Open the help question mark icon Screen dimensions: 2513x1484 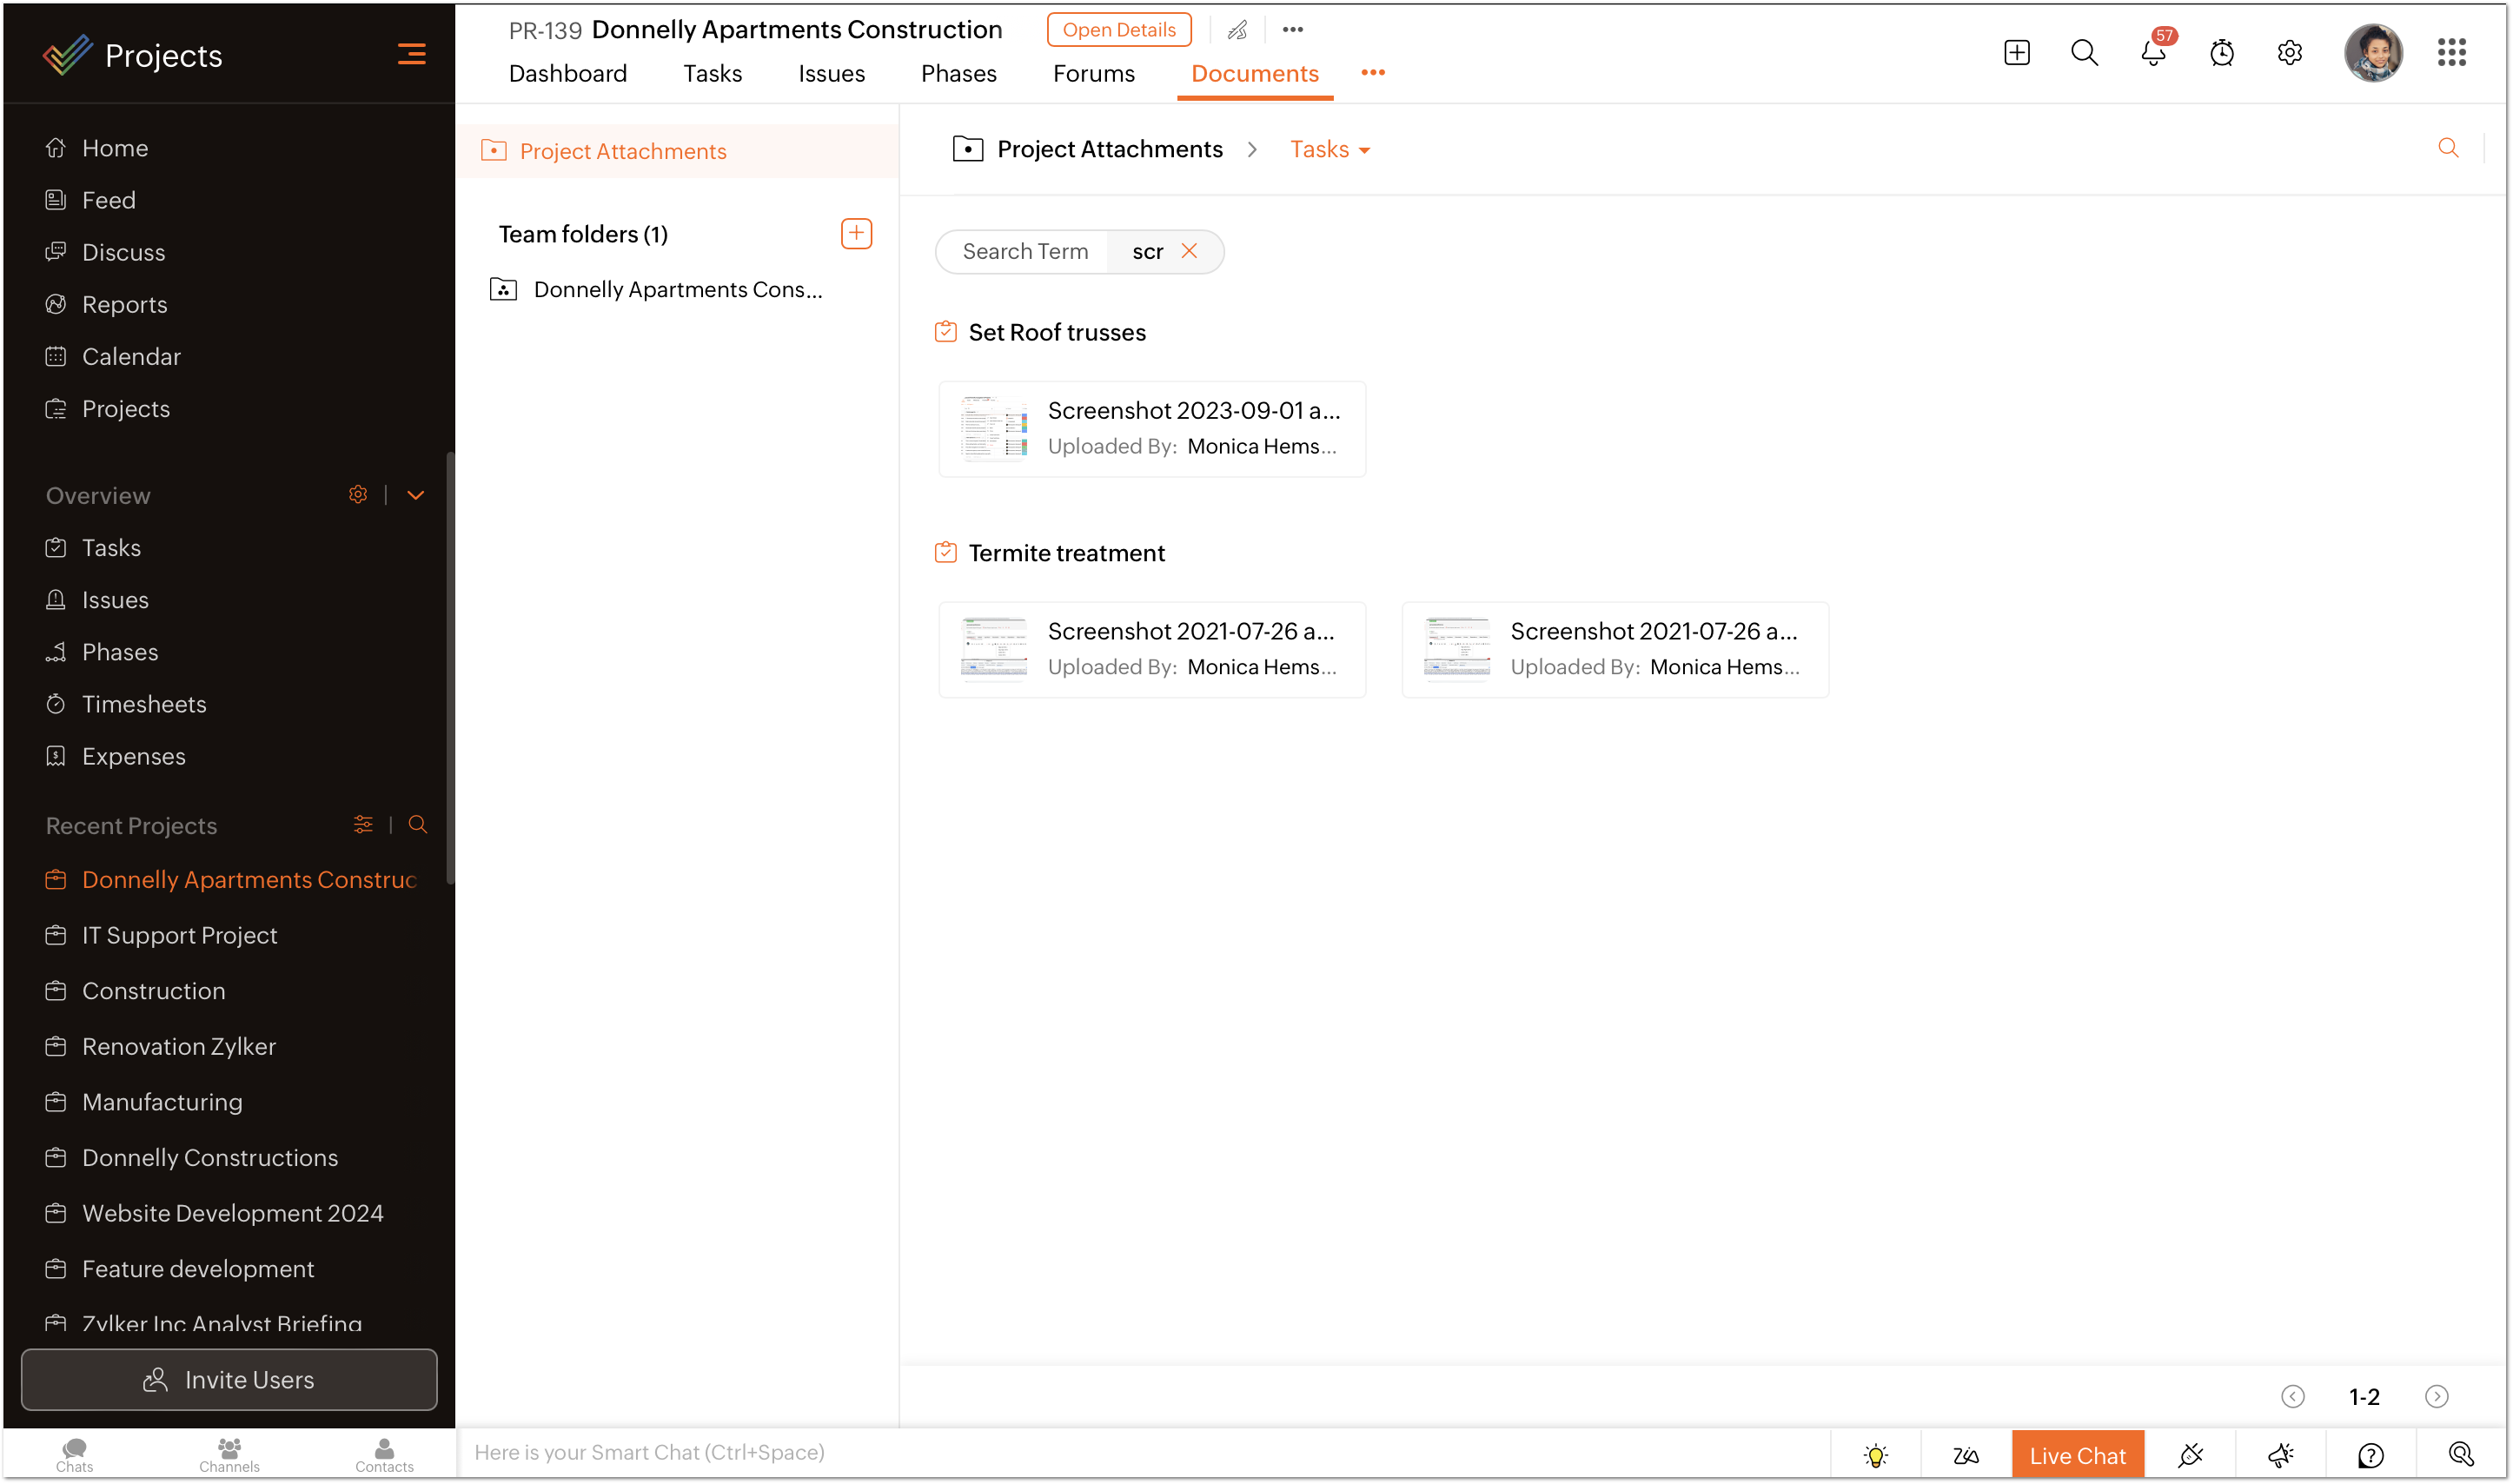coord(2370,1455)
